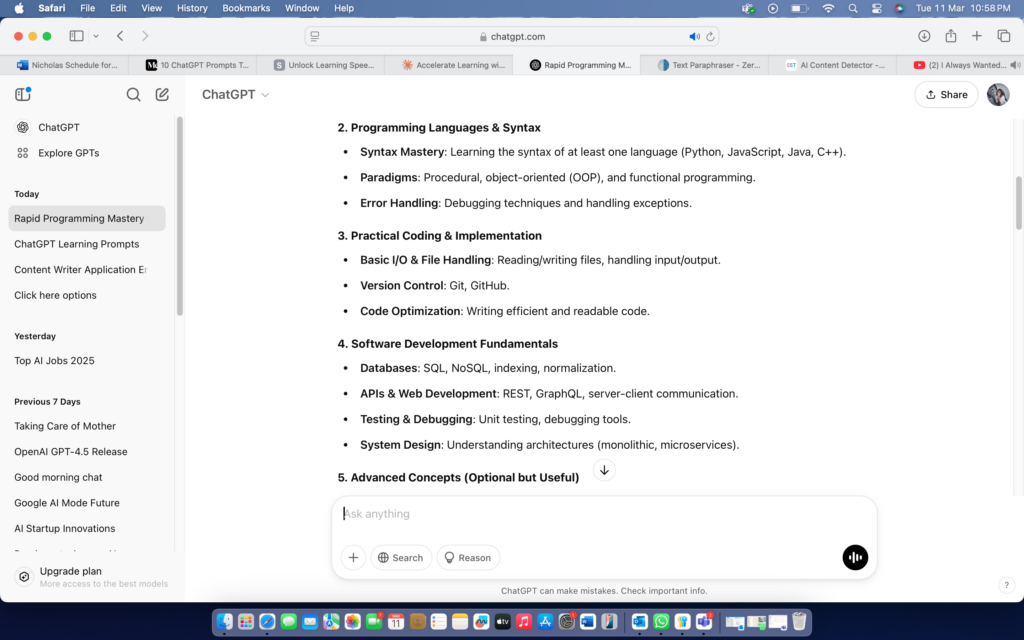The height and width of the screenshot is (640, 1024).
Task: Open the user profile avatar
Action: [998, 95]
